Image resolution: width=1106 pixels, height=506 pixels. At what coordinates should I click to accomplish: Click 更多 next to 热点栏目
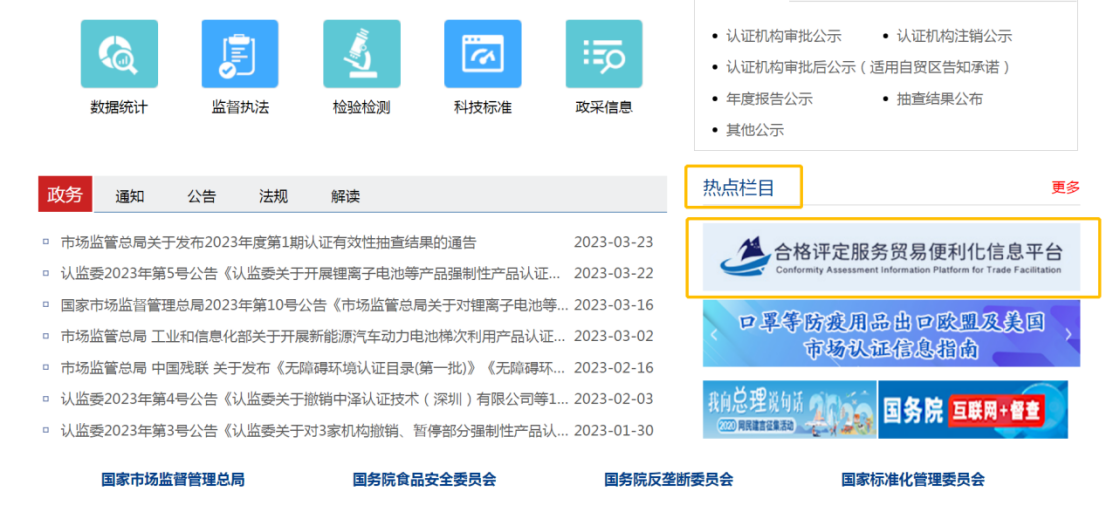1065,187
